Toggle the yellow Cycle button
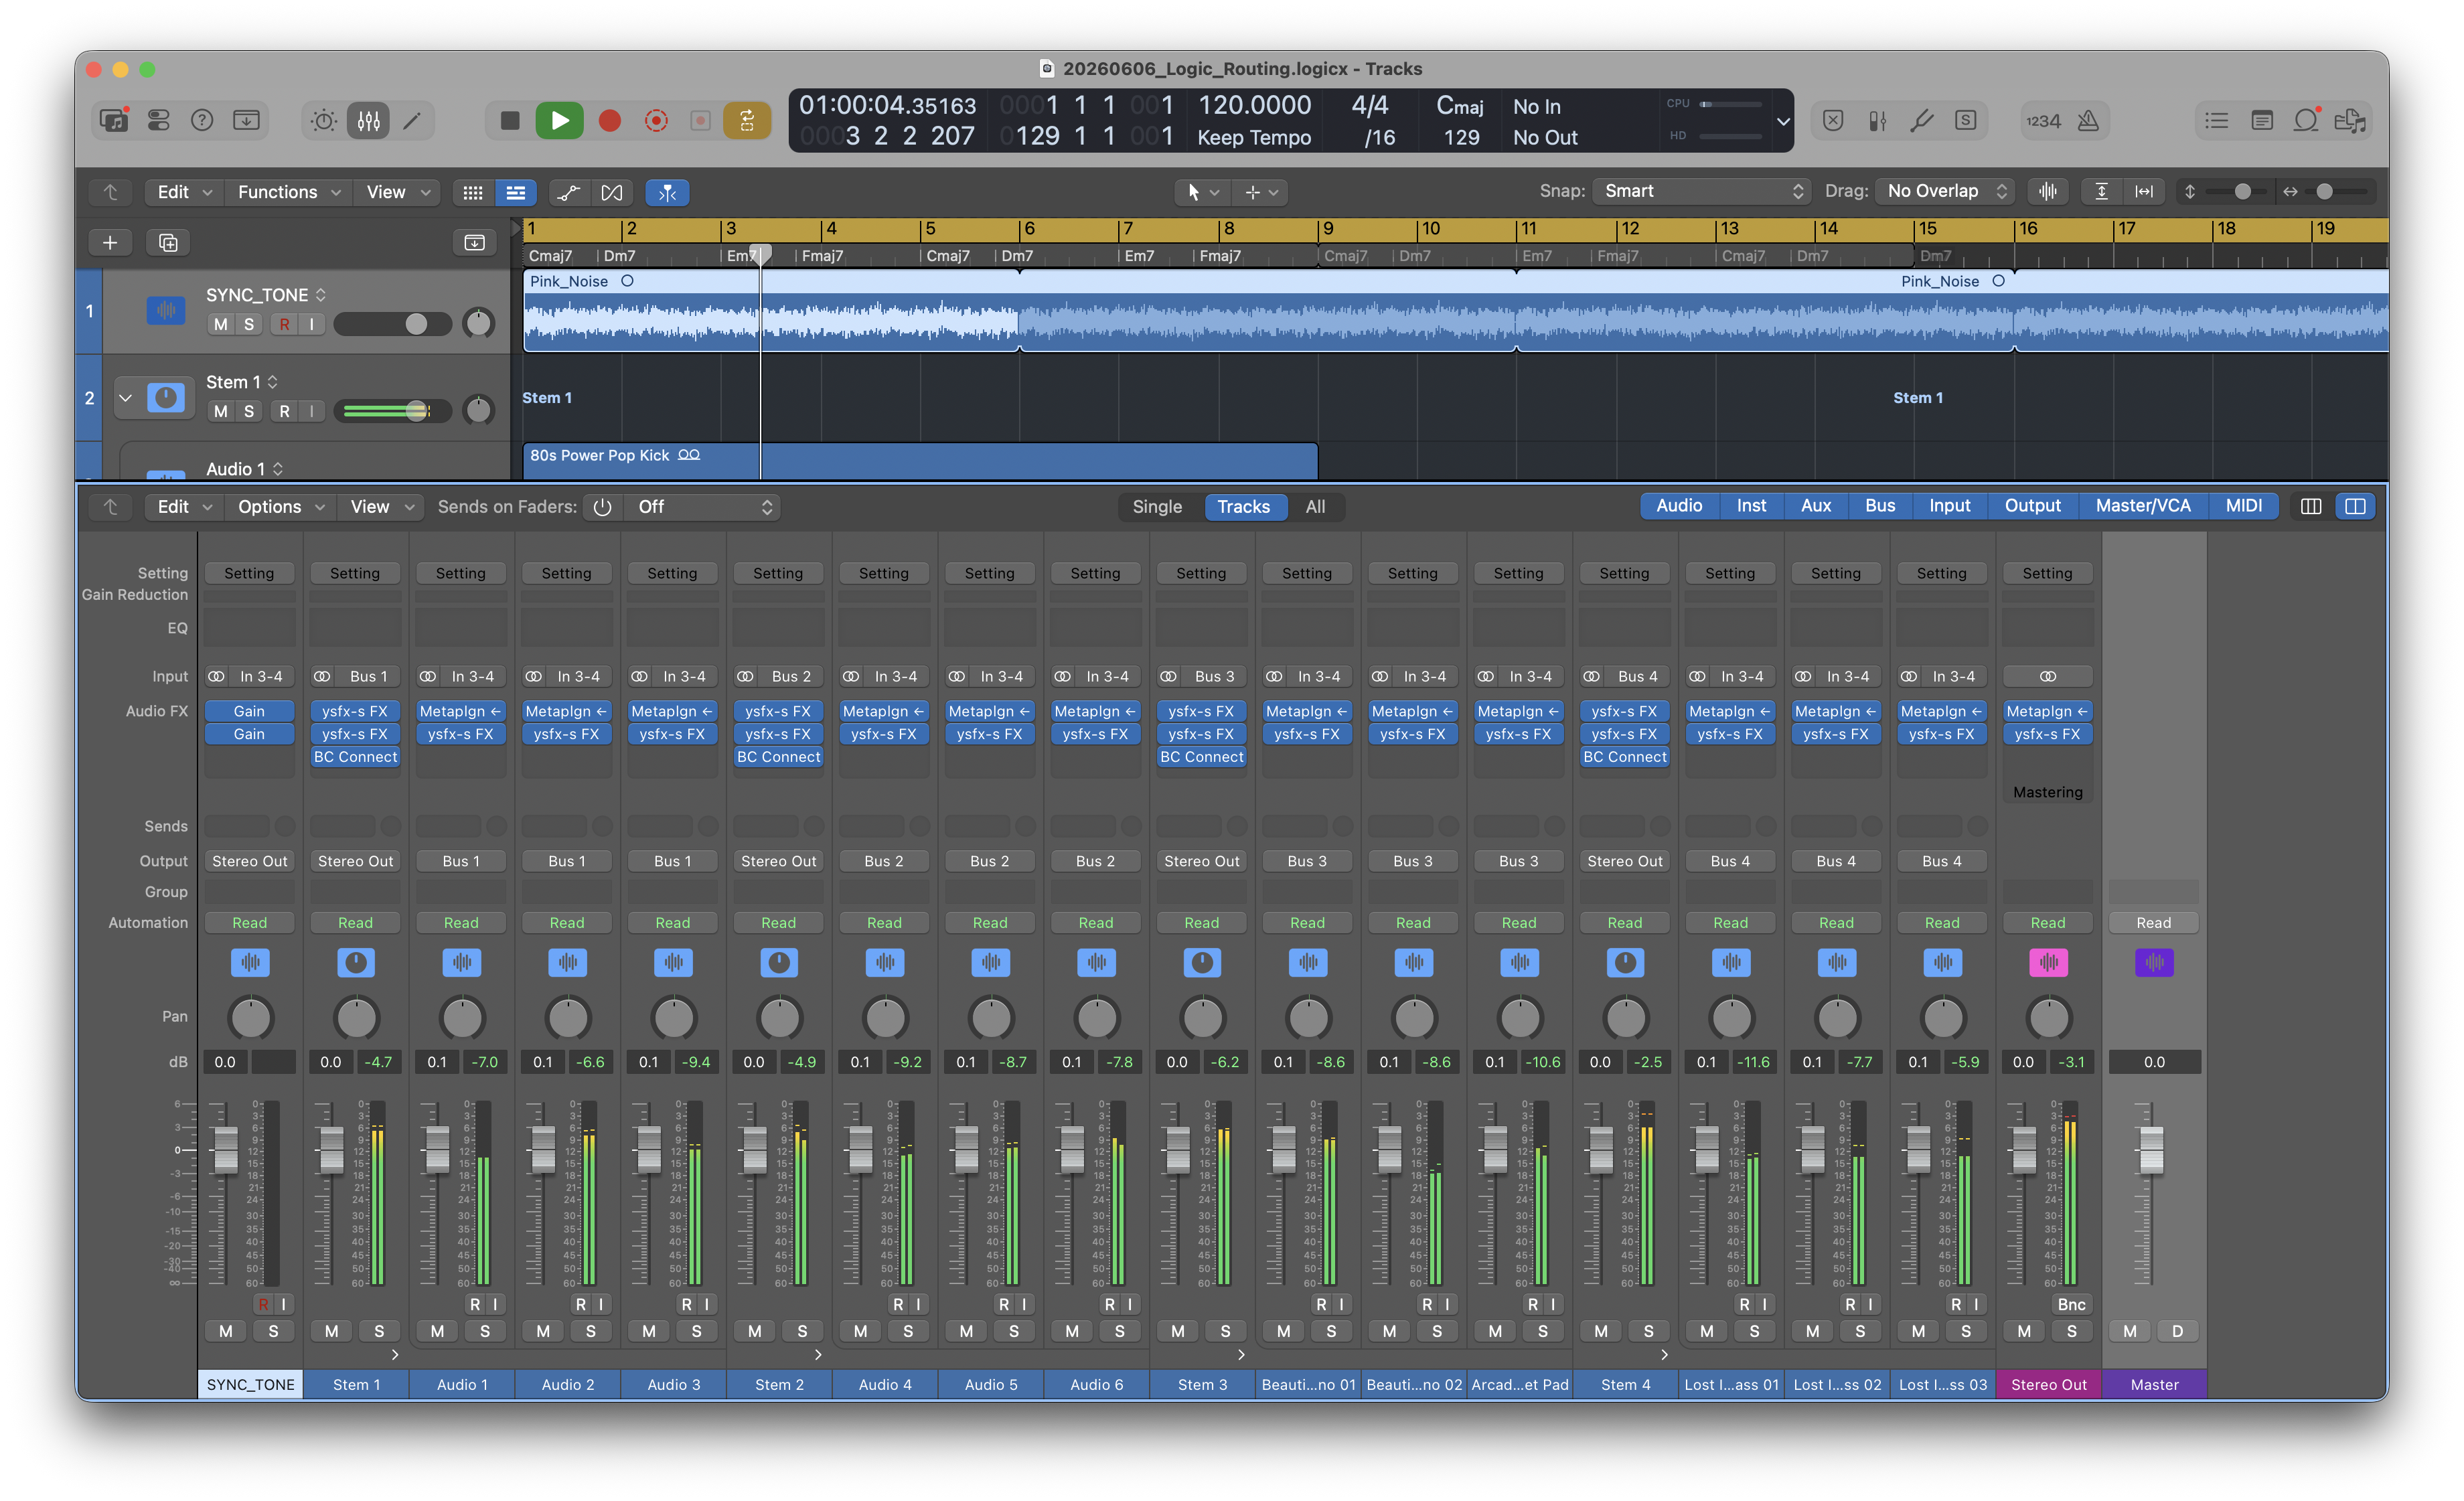Image resolution: width=2464 pixels, height=1501 pixels. 747,121
